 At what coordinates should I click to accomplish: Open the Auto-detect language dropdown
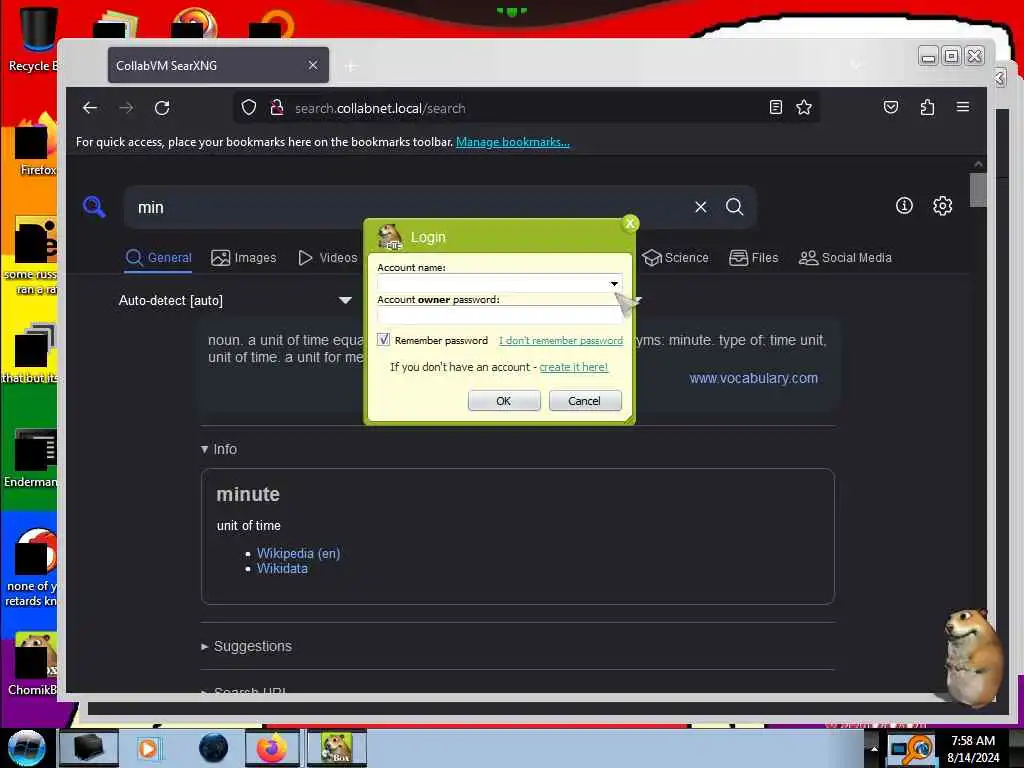(x=235, y=300)
